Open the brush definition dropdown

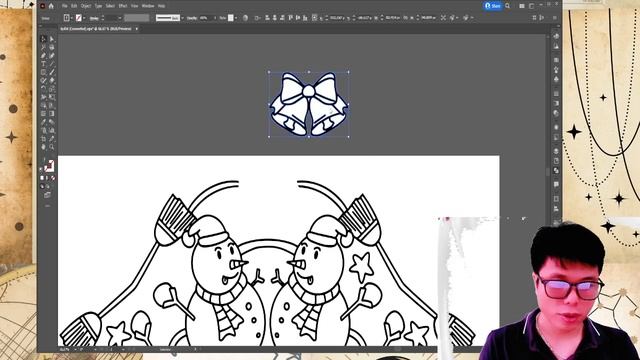182,18
